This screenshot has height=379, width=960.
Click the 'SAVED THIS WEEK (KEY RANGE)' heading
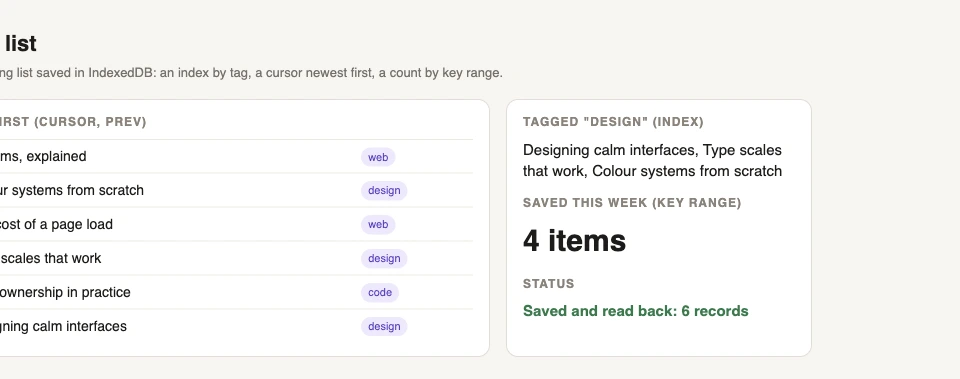[x=632, y=203]
